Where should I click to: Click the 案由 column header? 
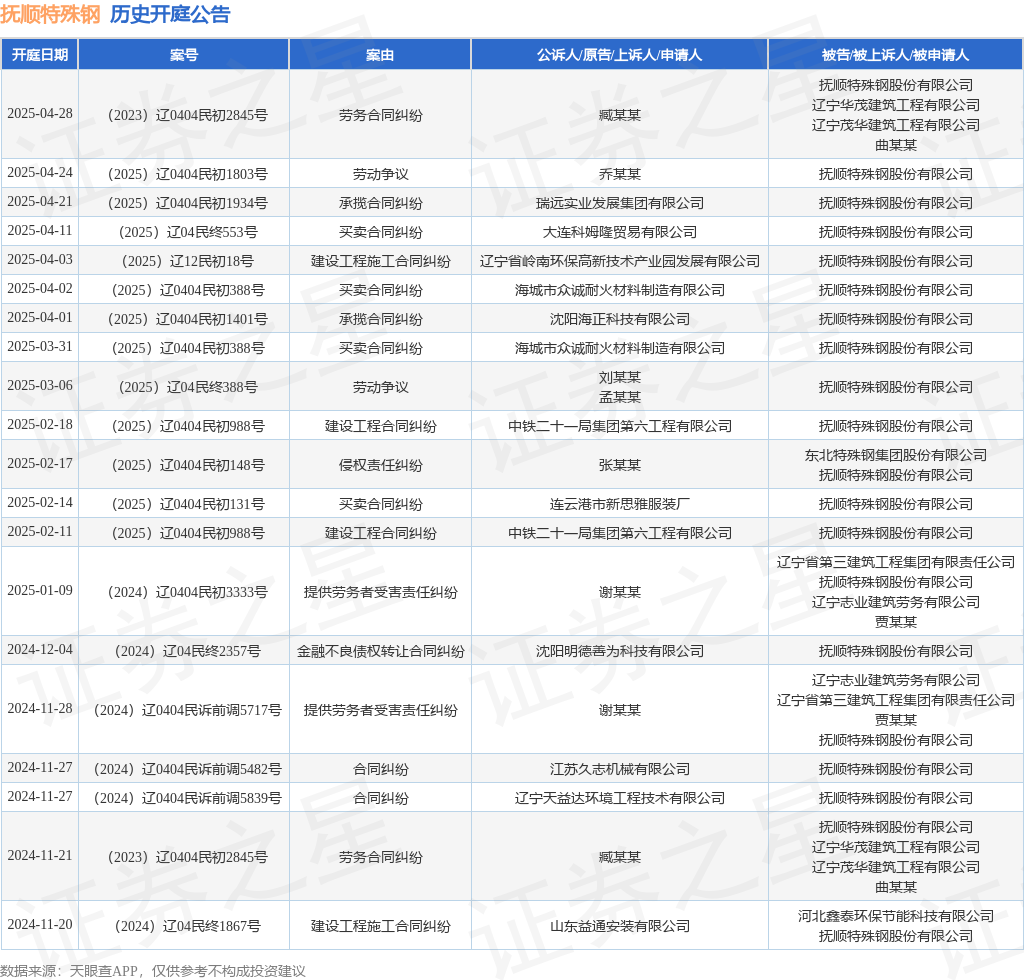tap(380, 55)
